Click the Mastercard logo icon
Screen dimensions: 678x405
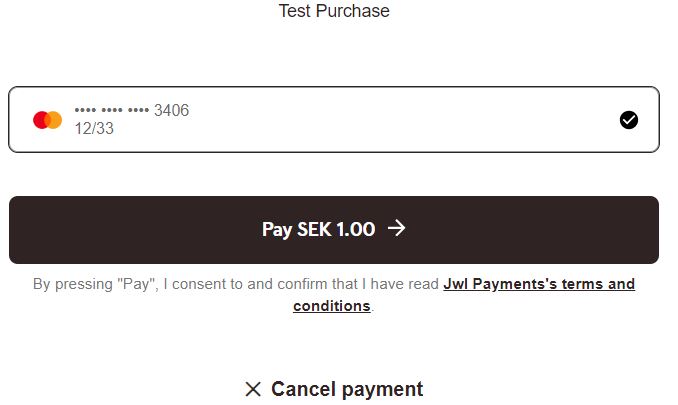tap(47, 120)
